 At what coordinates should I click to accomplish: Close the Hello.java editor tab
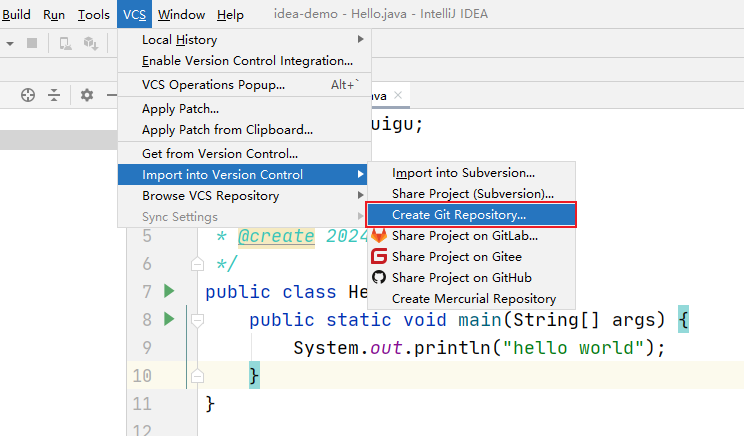click(398, 95)
